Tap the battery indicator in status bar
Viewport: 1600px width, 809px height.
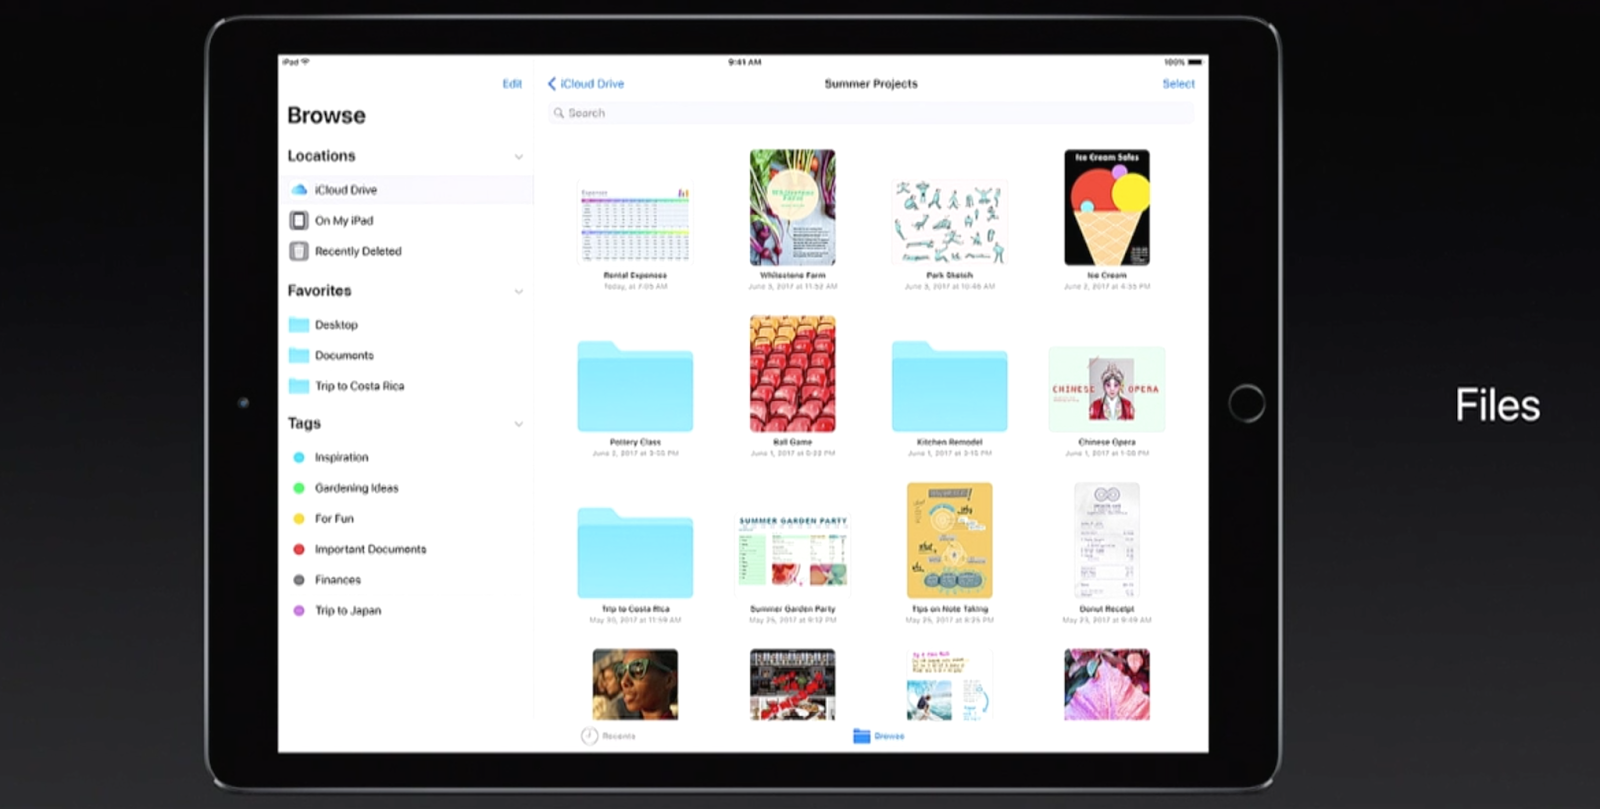(x=1195, y=62)
